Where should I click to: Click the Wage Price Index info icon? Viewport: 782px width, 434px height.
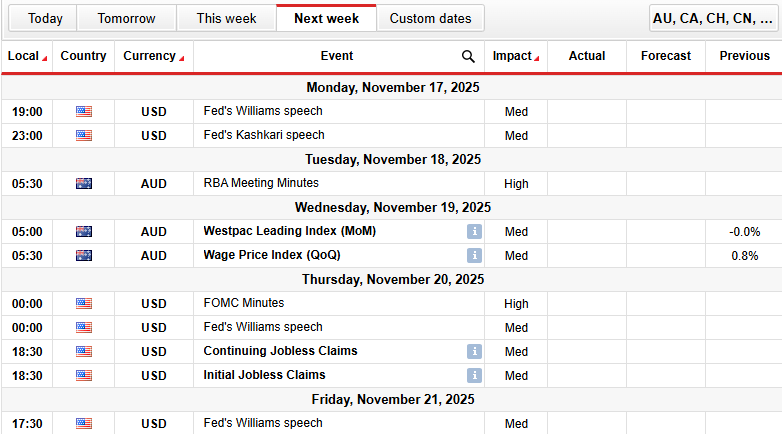(x=474, y=255)
